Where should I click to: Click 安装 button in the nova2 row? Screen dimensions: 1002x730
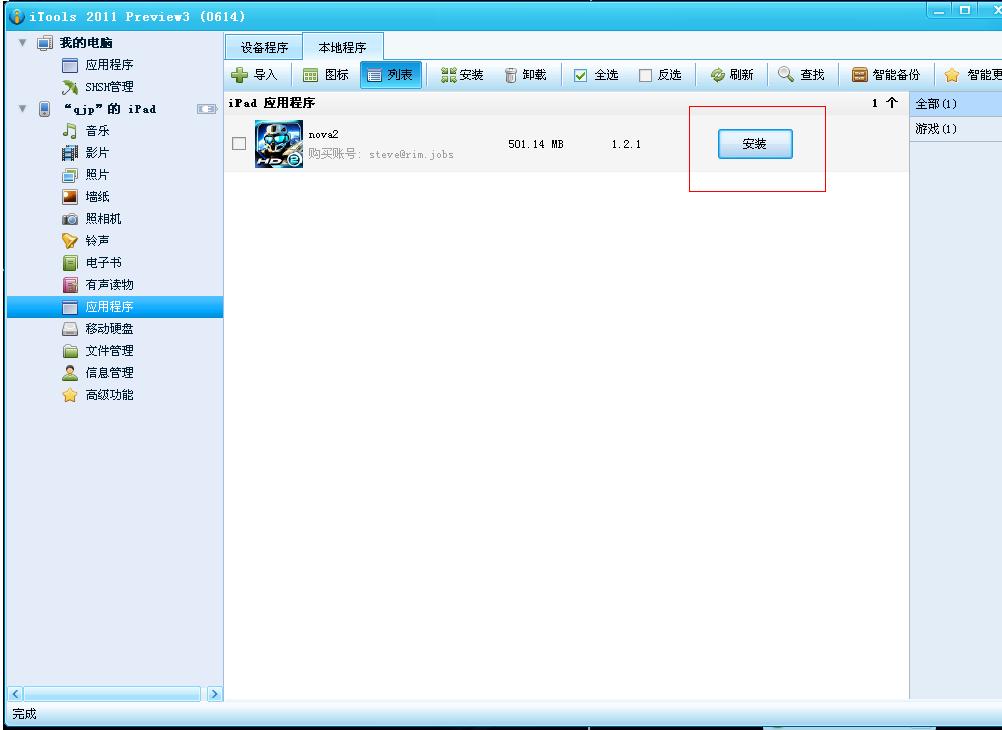[755, 144]
